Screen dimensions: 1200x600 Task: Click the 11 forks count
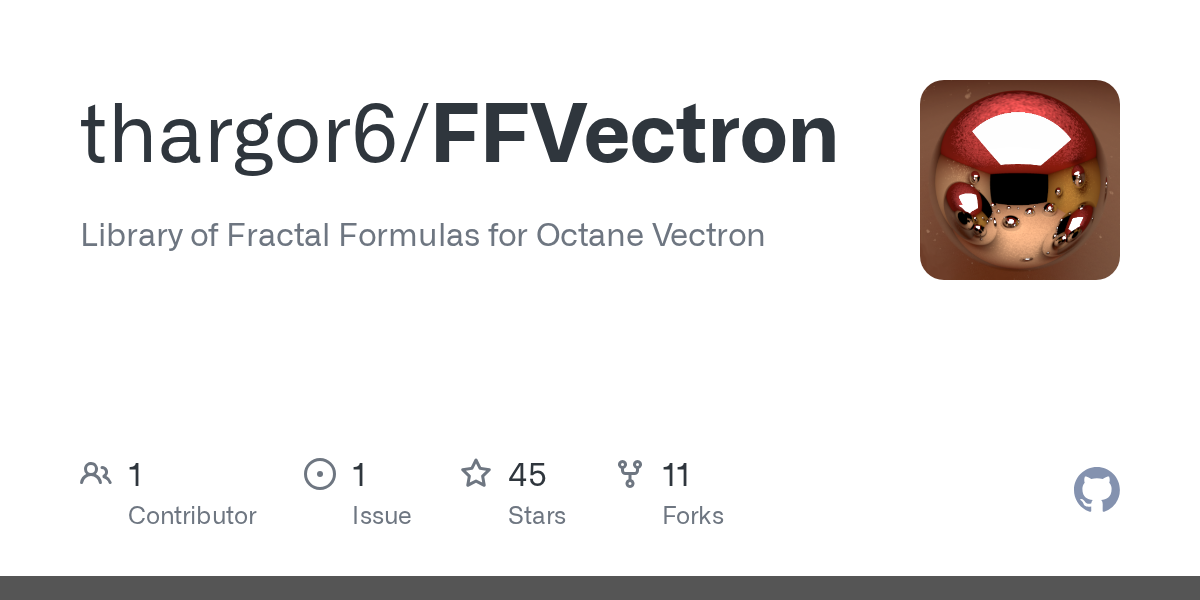[676, 475]
